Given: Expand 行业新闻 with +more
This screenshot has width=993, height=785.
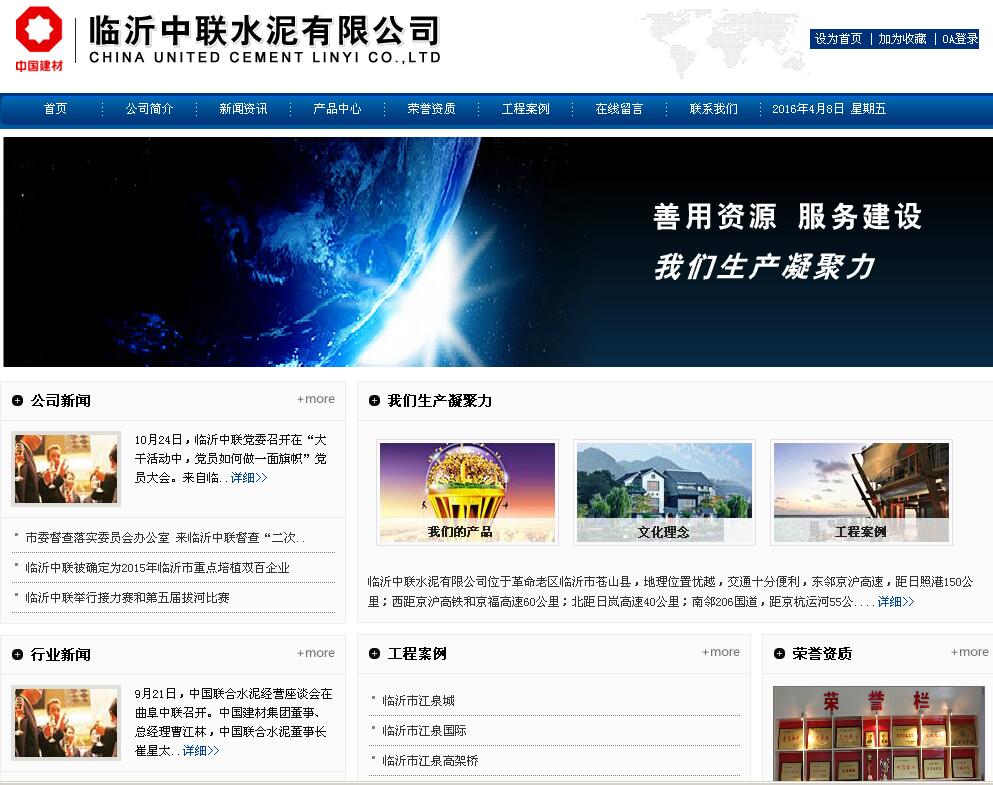Looking at the screenshot, I should click(316, 653).
